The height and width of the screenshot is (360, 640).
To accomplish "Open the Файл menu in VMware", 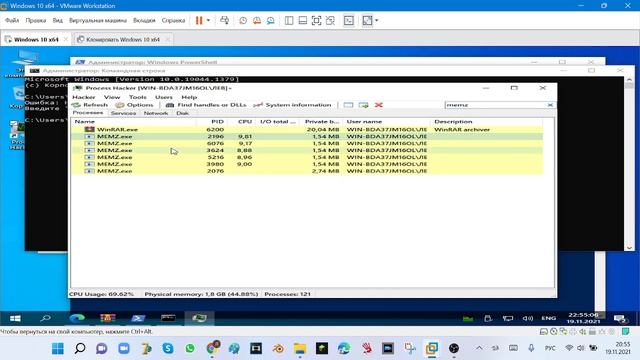I will point(12,20).
